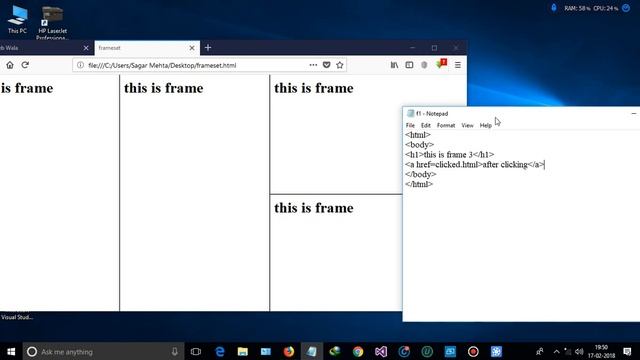Open a new tab with plus button
The width and height of the screenshot is (640, 360).
click(x=208, y=48)
